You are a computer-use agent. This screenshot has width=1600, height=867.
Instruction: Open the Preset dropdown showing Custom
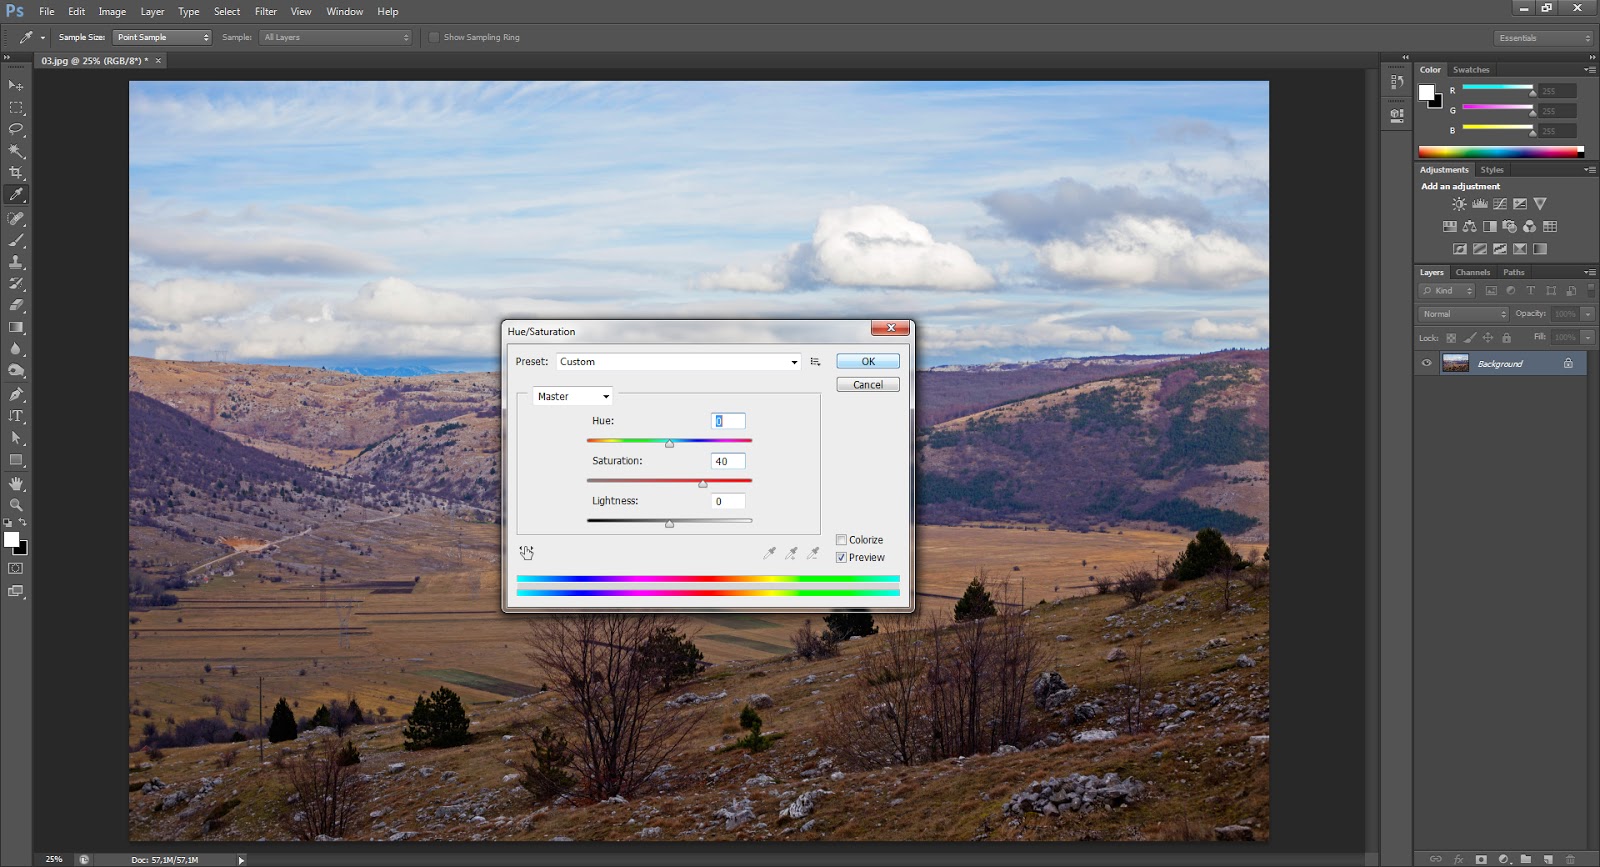678,362
